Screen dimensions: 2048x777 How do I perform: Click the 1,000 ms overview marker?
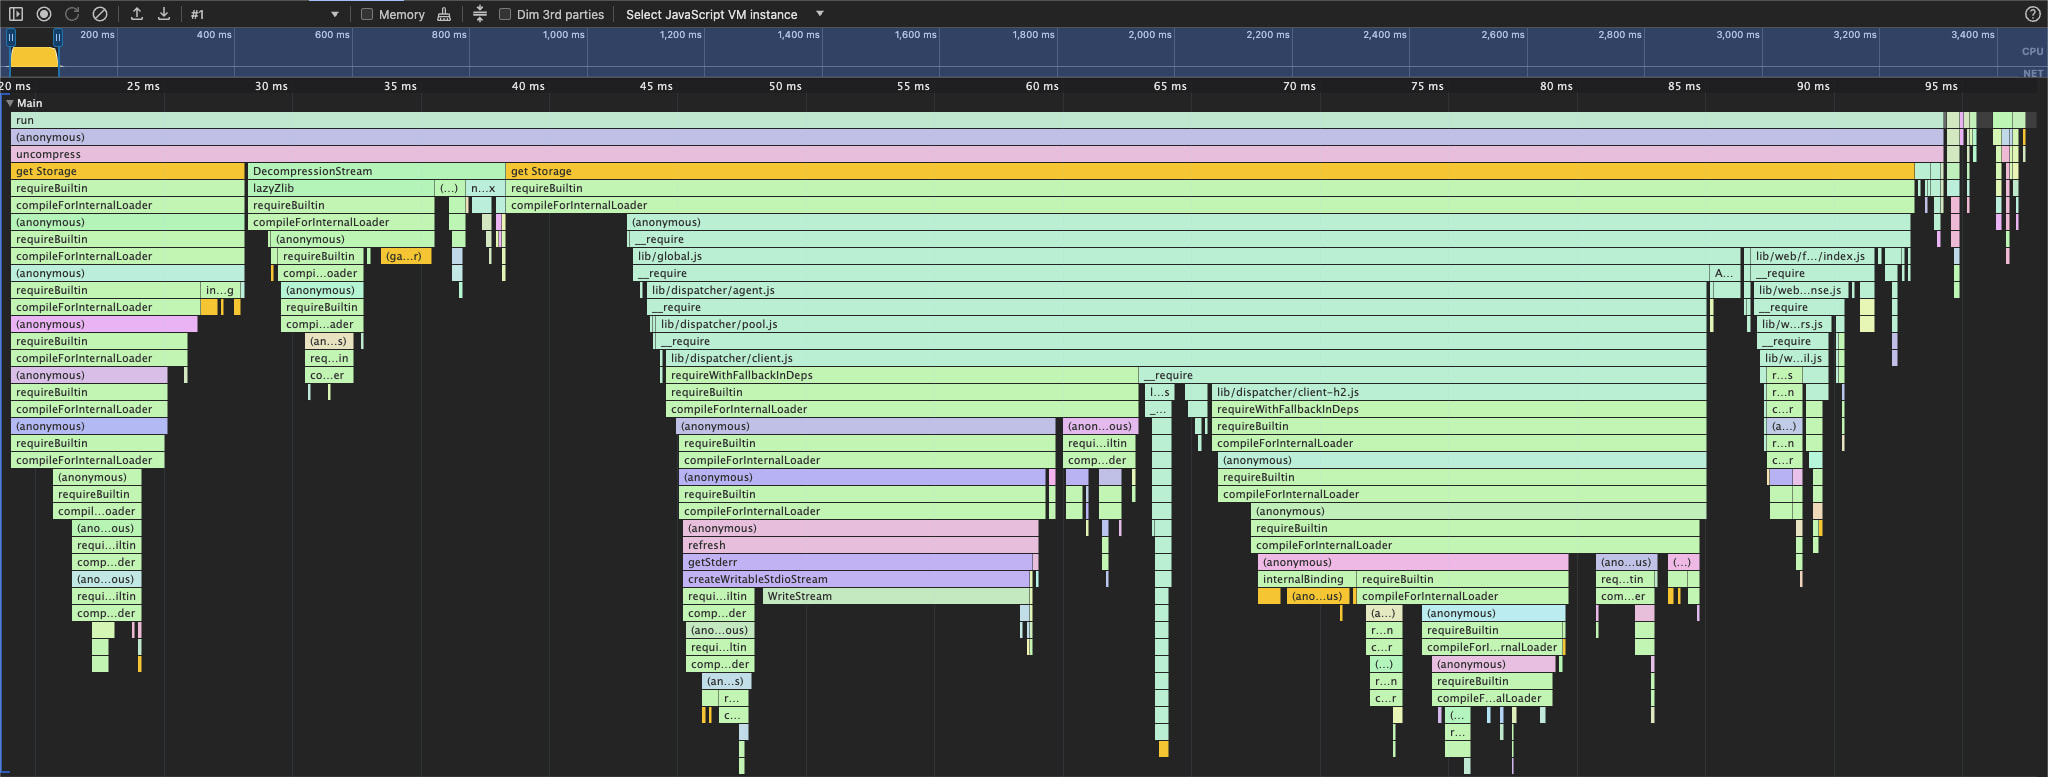point(564,35)
